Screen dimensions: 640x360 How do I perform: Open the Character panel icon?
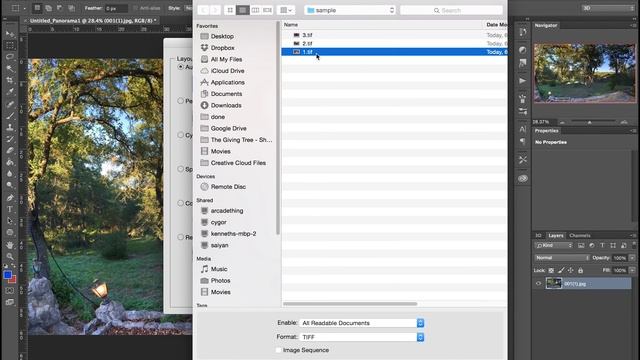point(523,129)
